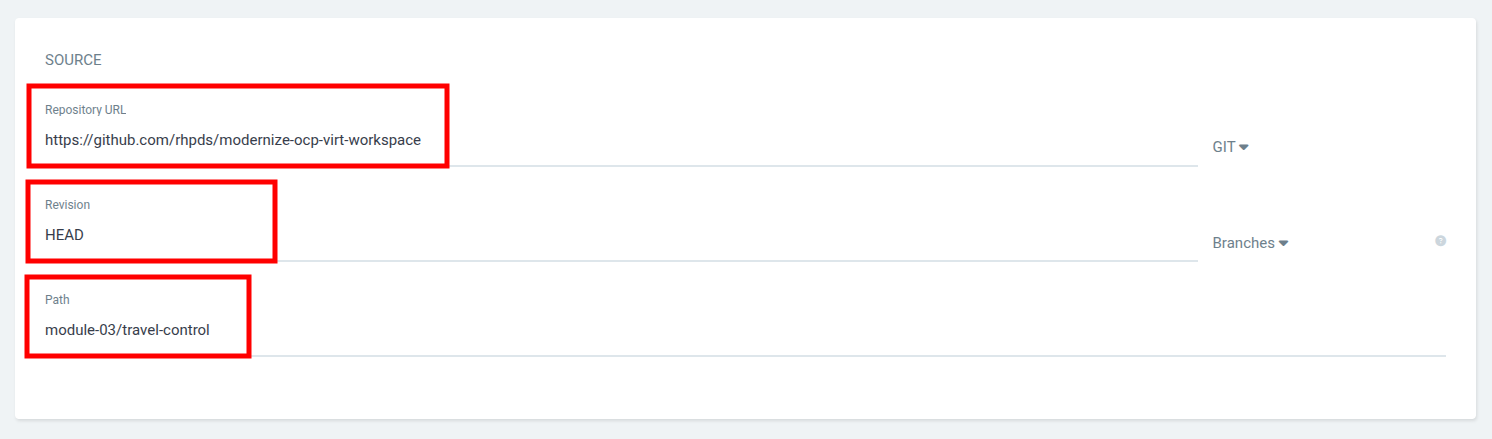Click the caret arrow next to GIT

1244,148
